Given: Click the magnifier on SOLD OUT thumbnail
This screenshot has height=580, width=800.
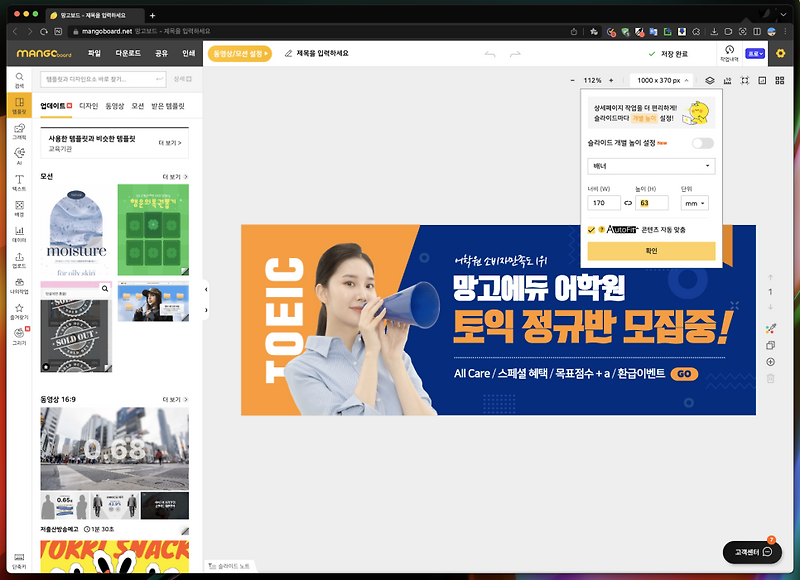Looking at the screenshot, I should 105,289.
